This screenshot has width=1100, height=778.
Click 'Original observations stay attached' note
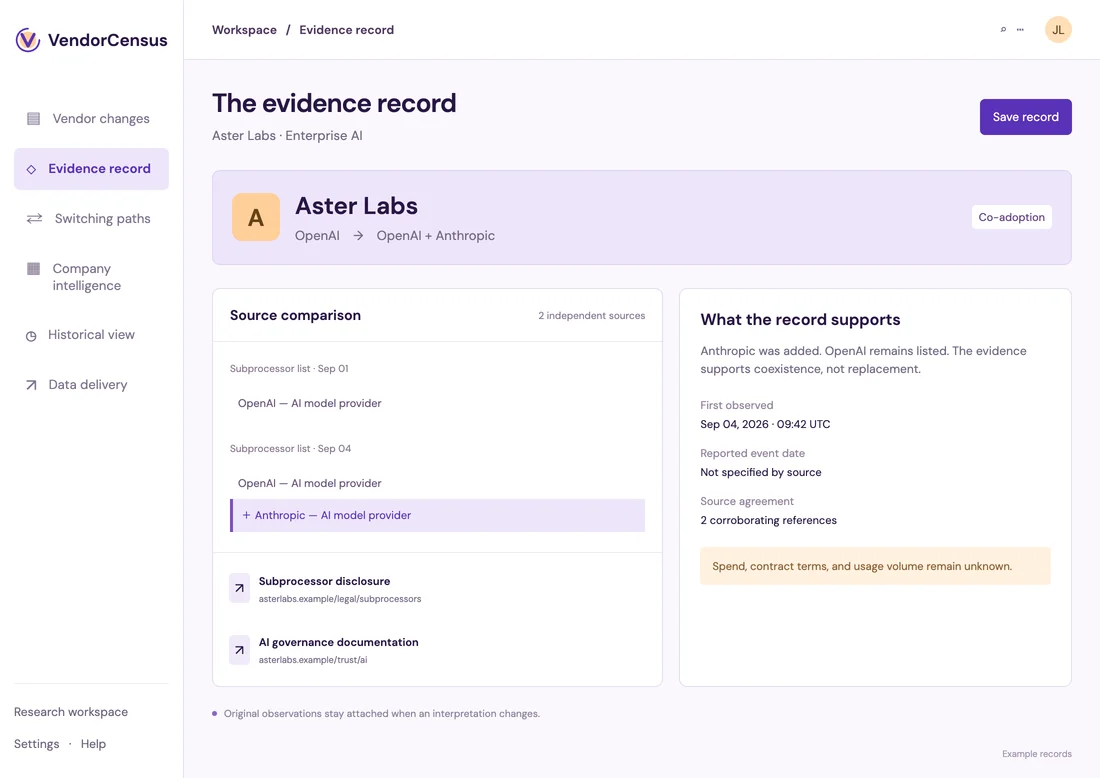tap(382, 714)
